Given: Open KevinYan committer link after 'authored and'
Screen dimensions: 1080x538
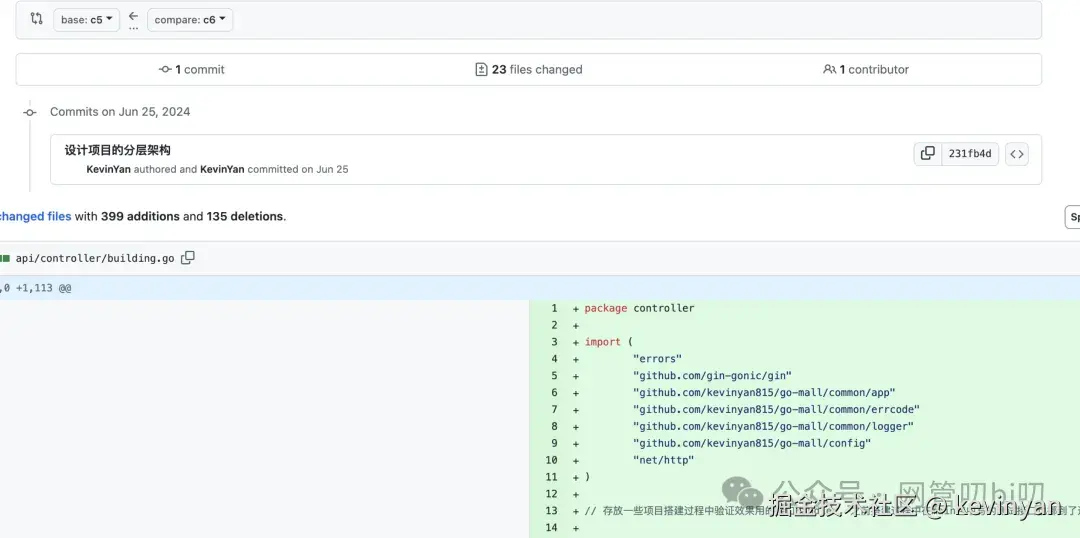Looking at the screenshot, I should coord(222,169).
